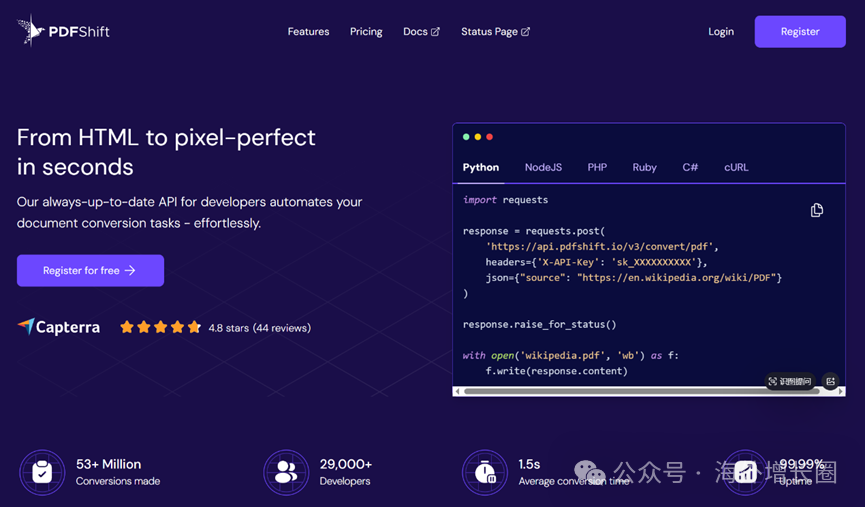Click the Developers people icon
The image size is (865, 507).
(x=286, y=472)
